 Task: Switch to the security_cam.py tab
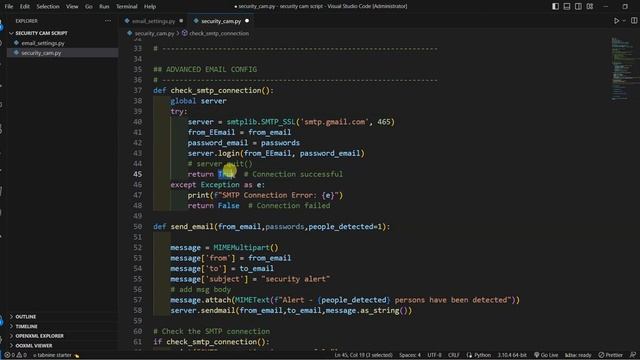(221, 21)
